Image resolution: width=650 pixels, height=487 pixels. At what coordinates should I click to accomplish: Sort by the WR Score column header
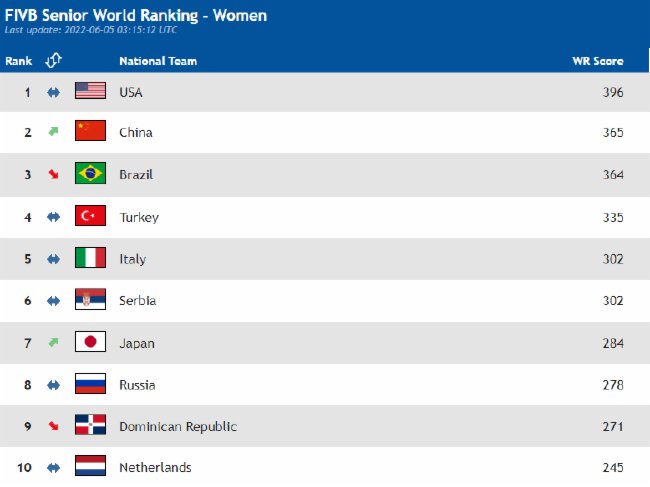click(x=598, y=61)
